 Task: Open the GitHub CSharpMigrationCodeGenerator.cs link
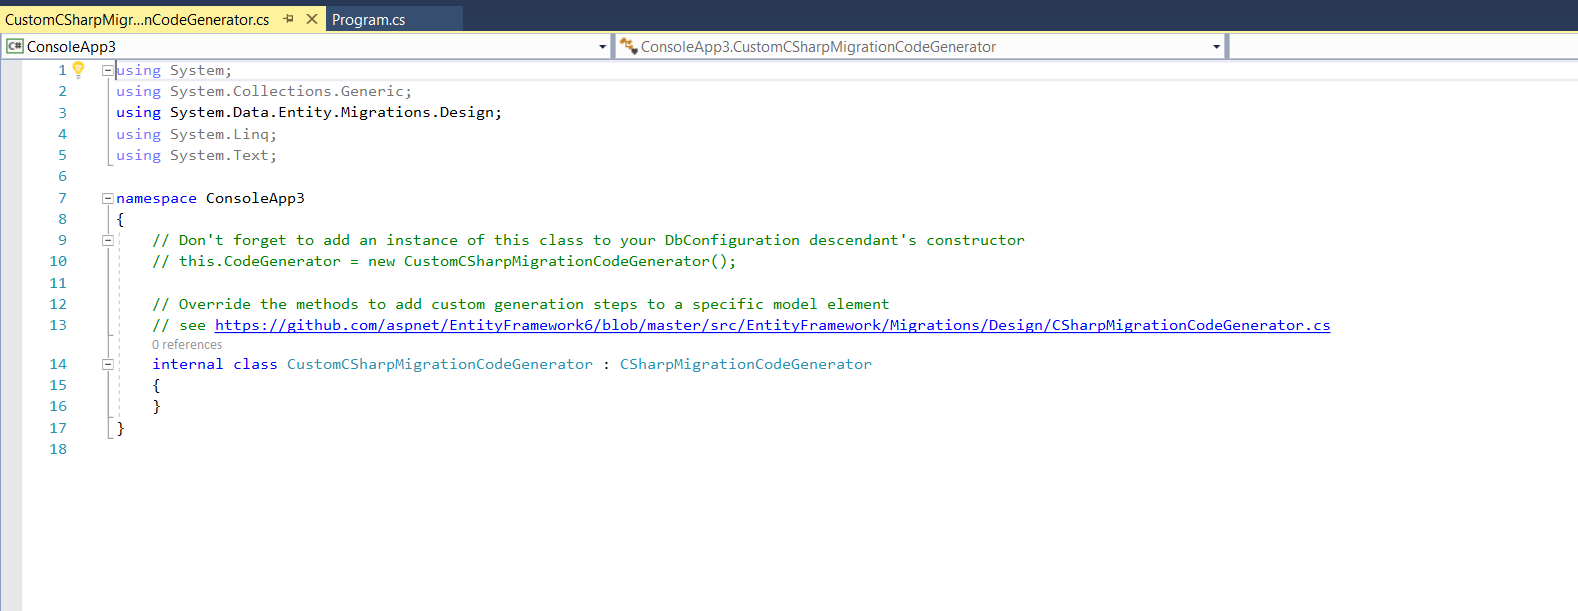(x=772, y=325)
